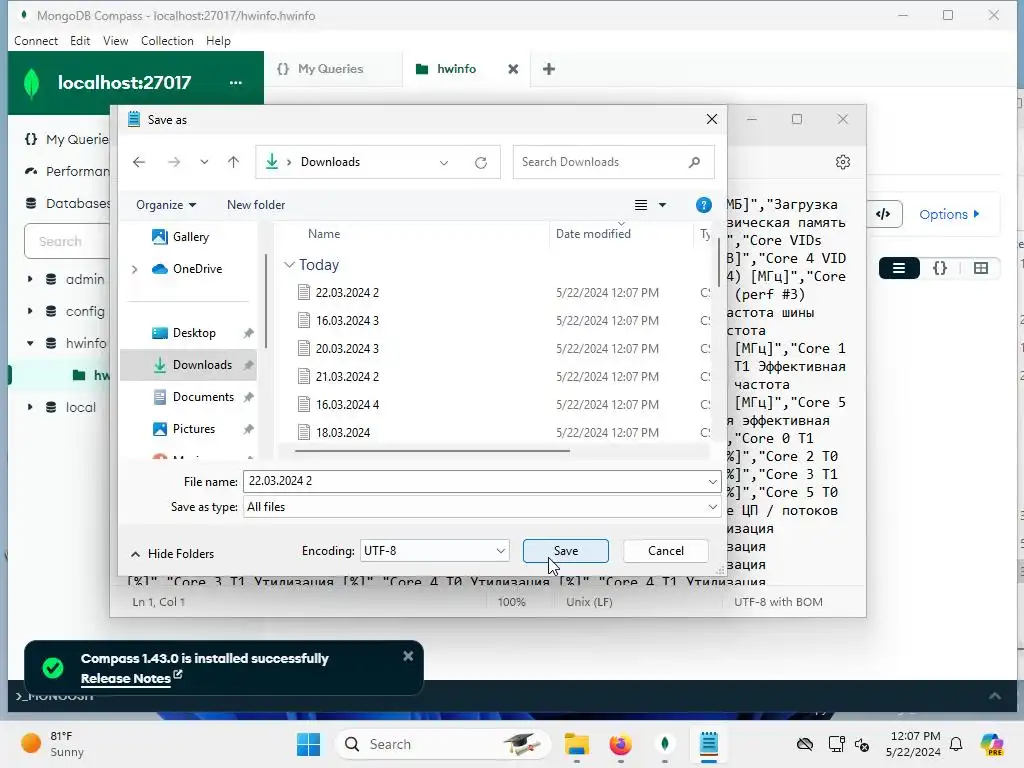Image resolution: width=1024 pixels, height=768 pixels.
Task: Open View menu in Compass
Action: click(115, 40)
